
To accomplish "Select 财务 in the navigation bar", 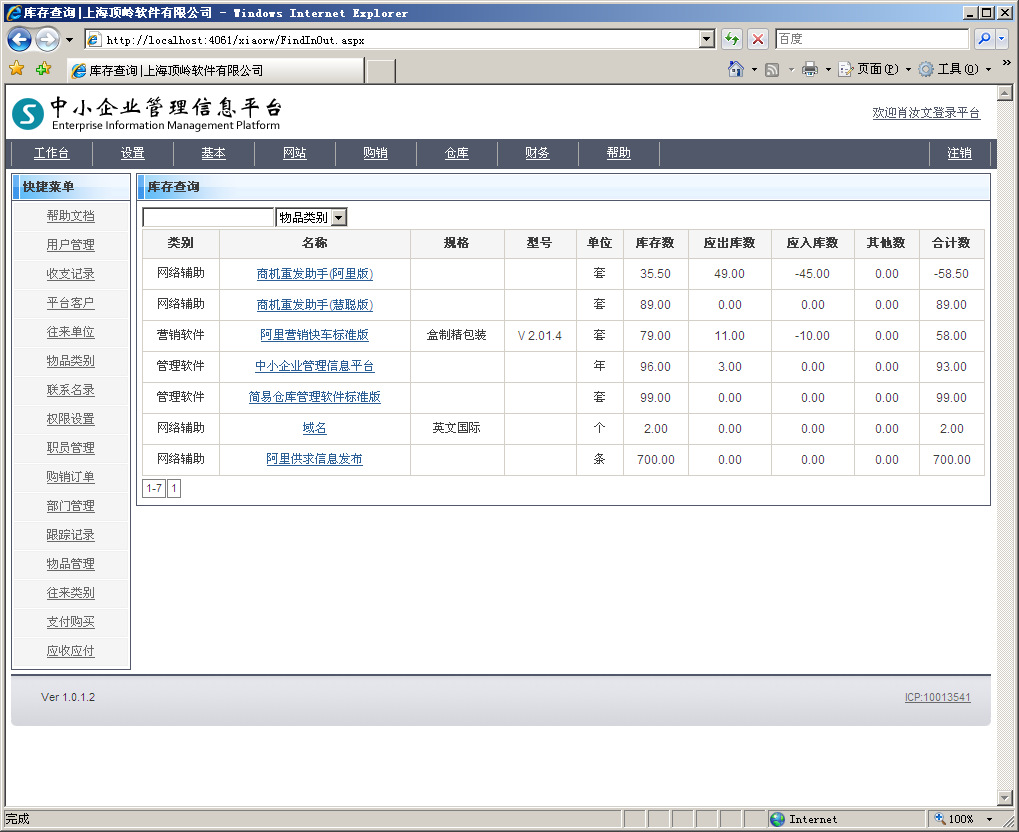I will tap(537, 153).
